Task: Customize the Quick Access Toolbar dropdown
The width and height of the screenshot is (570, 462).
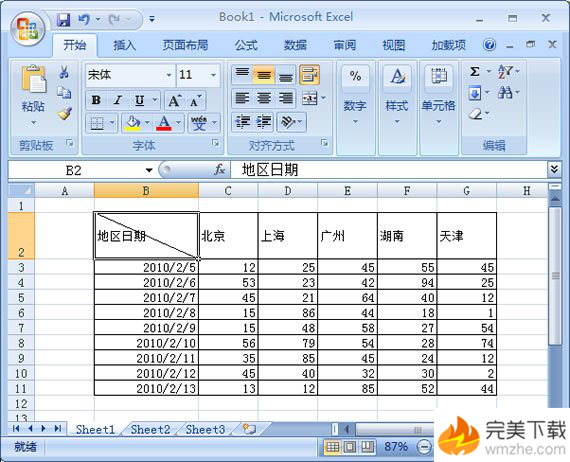Action: point(152,19)
